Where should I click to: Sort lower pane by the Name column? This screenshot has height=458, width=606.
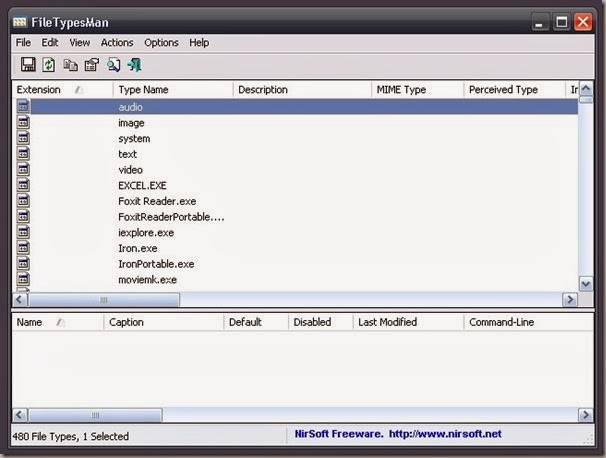pyautogui.click(x=58, y=322)
